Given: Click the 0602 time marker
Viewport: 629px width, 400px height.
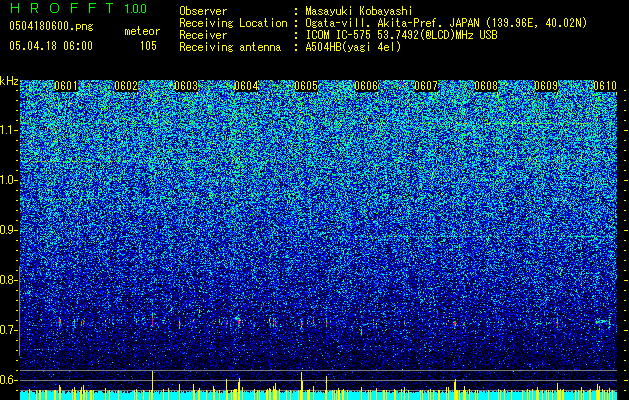Looking at the screenshot, I should tap(126, 86).
